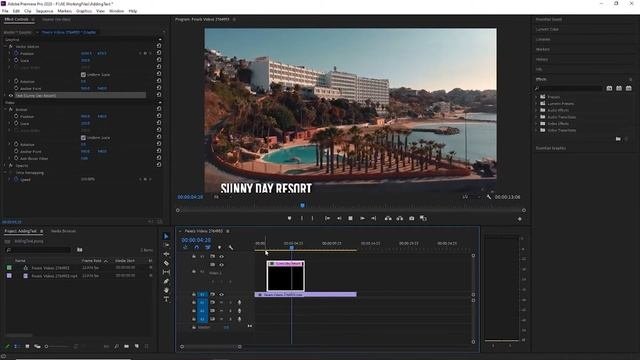Open Timeline Display Settings wrench
The width and height of the screenshot is (640, 360).
(x=231, y=247)
